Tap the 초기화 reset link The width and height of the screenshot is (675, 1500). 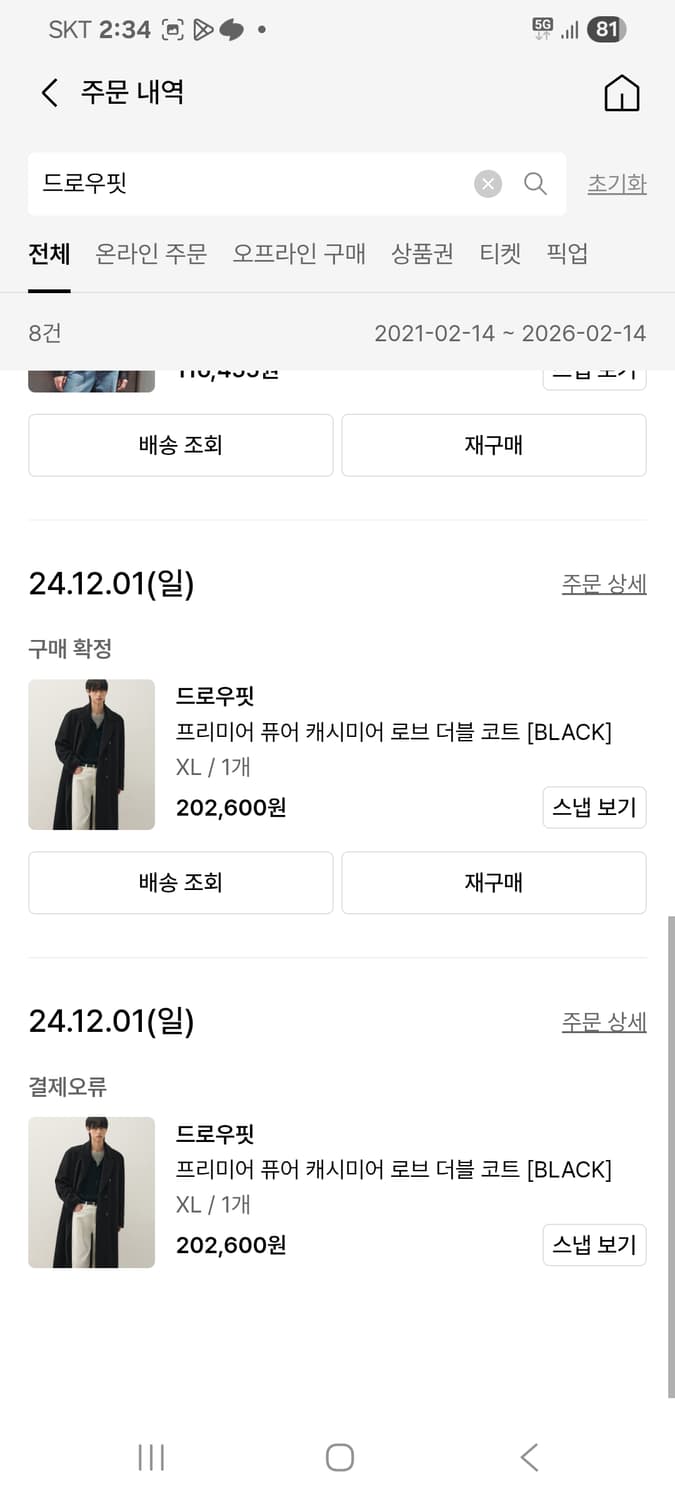pyautogui.click(x=617, y=184)
